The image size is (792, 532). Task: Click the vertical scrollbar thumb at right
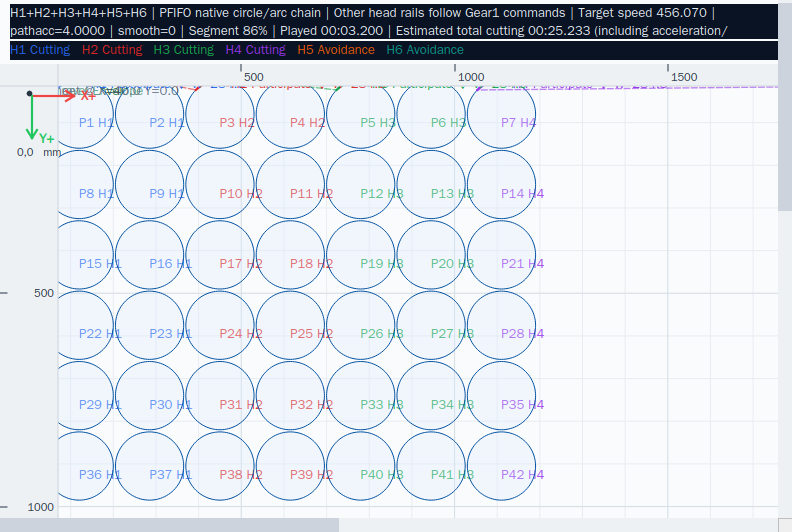point(785,106)
